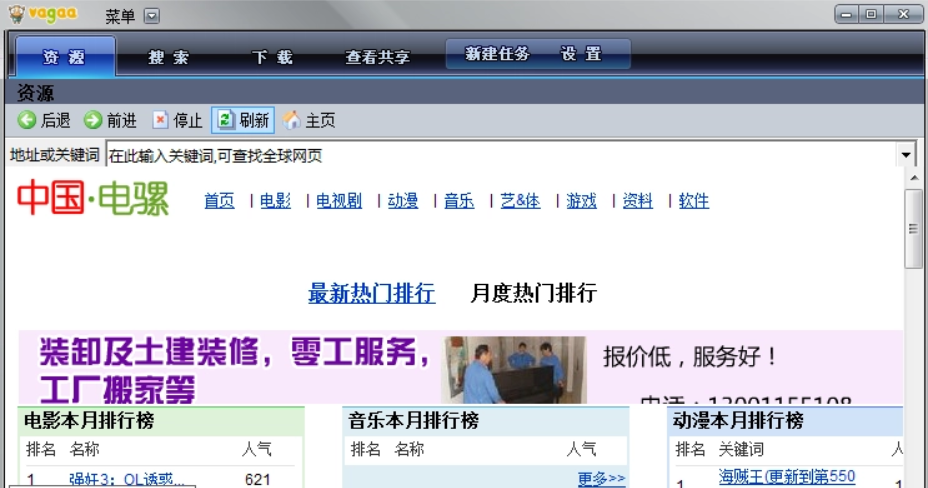
Task: Click the 动漫本月排行榜 header
Action: (737, 421)
